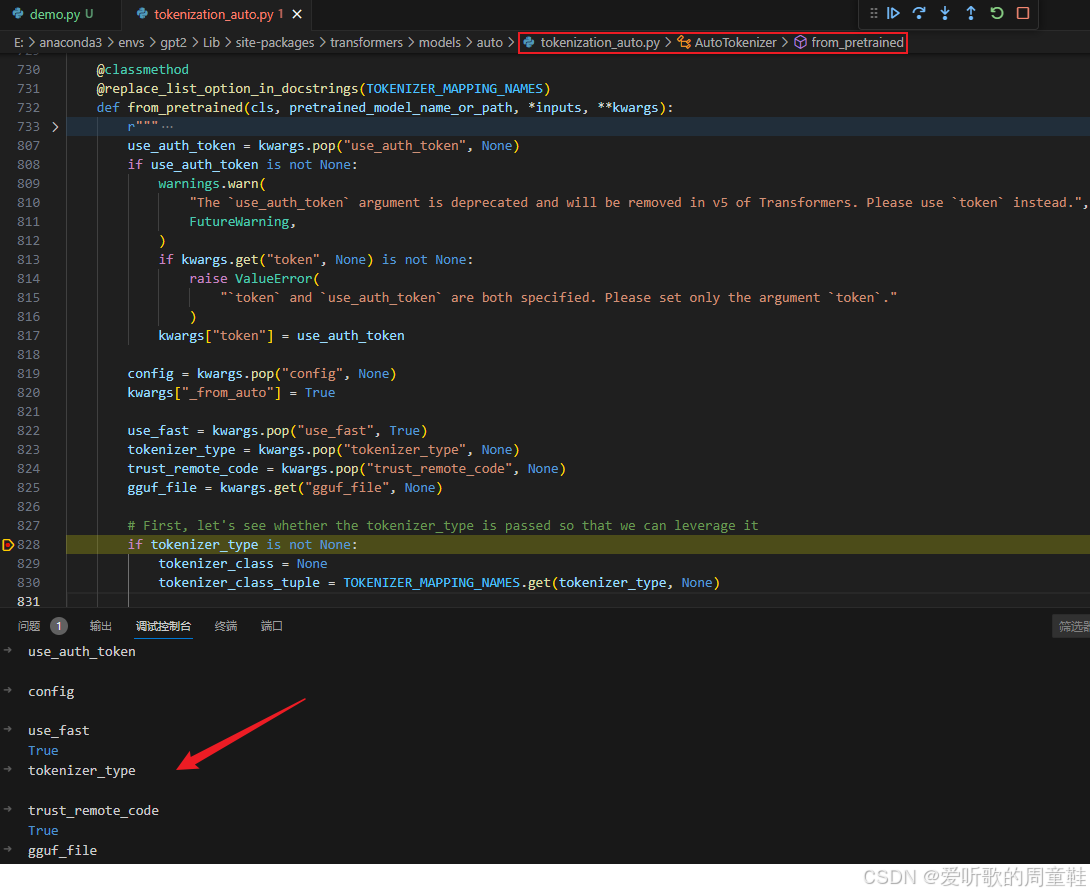1090x894 pixels.
Task: Close the tokenization_auto.py tab
Action: click(x=297, y=14)
